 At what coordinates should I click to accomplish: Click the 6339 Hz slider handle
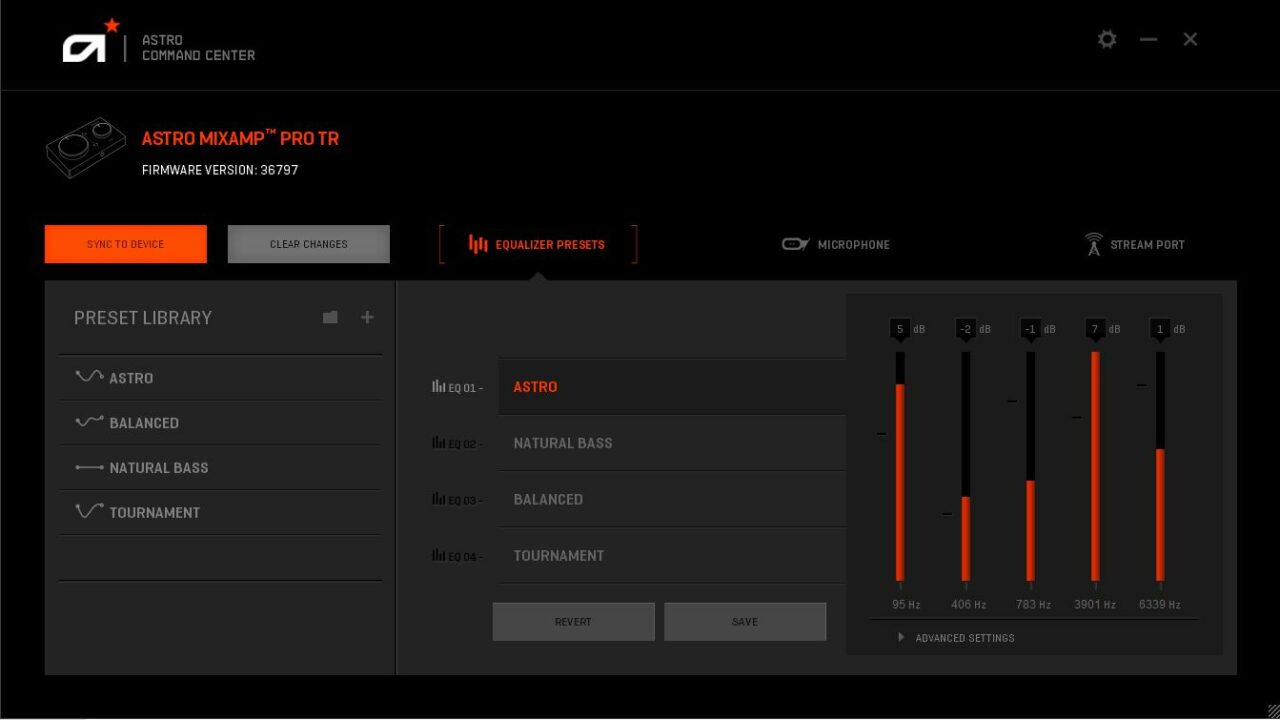[x=1159, y=452]
